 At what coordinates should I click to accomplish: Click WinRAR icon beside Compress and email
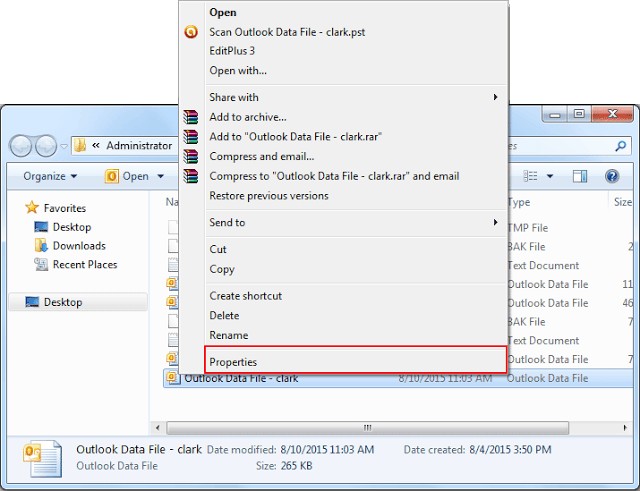coord(191,156)
